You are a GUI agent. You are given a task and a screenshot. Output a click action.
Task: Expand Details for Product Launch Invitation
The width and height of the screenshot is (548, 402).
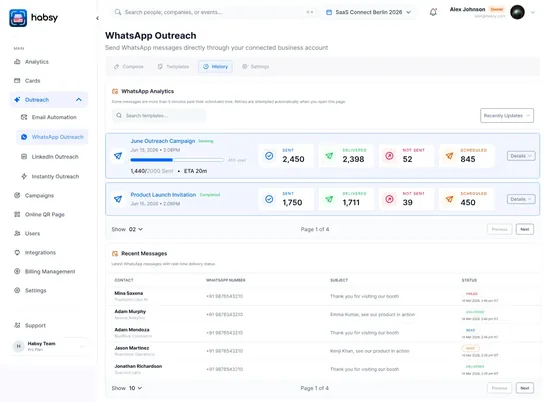(521, 199)
